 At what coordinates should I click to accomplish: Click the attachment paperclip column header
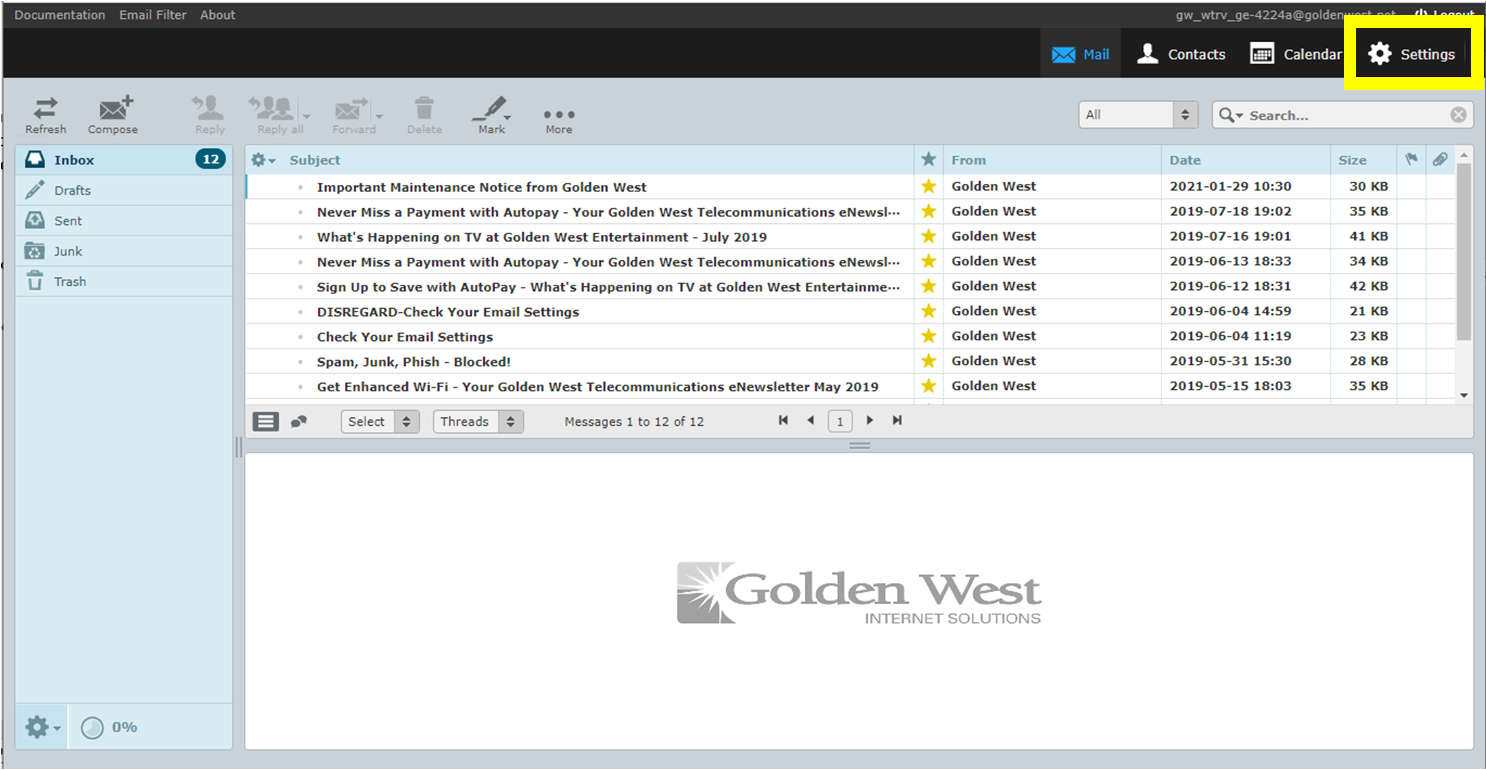[x=1440, y=159]
